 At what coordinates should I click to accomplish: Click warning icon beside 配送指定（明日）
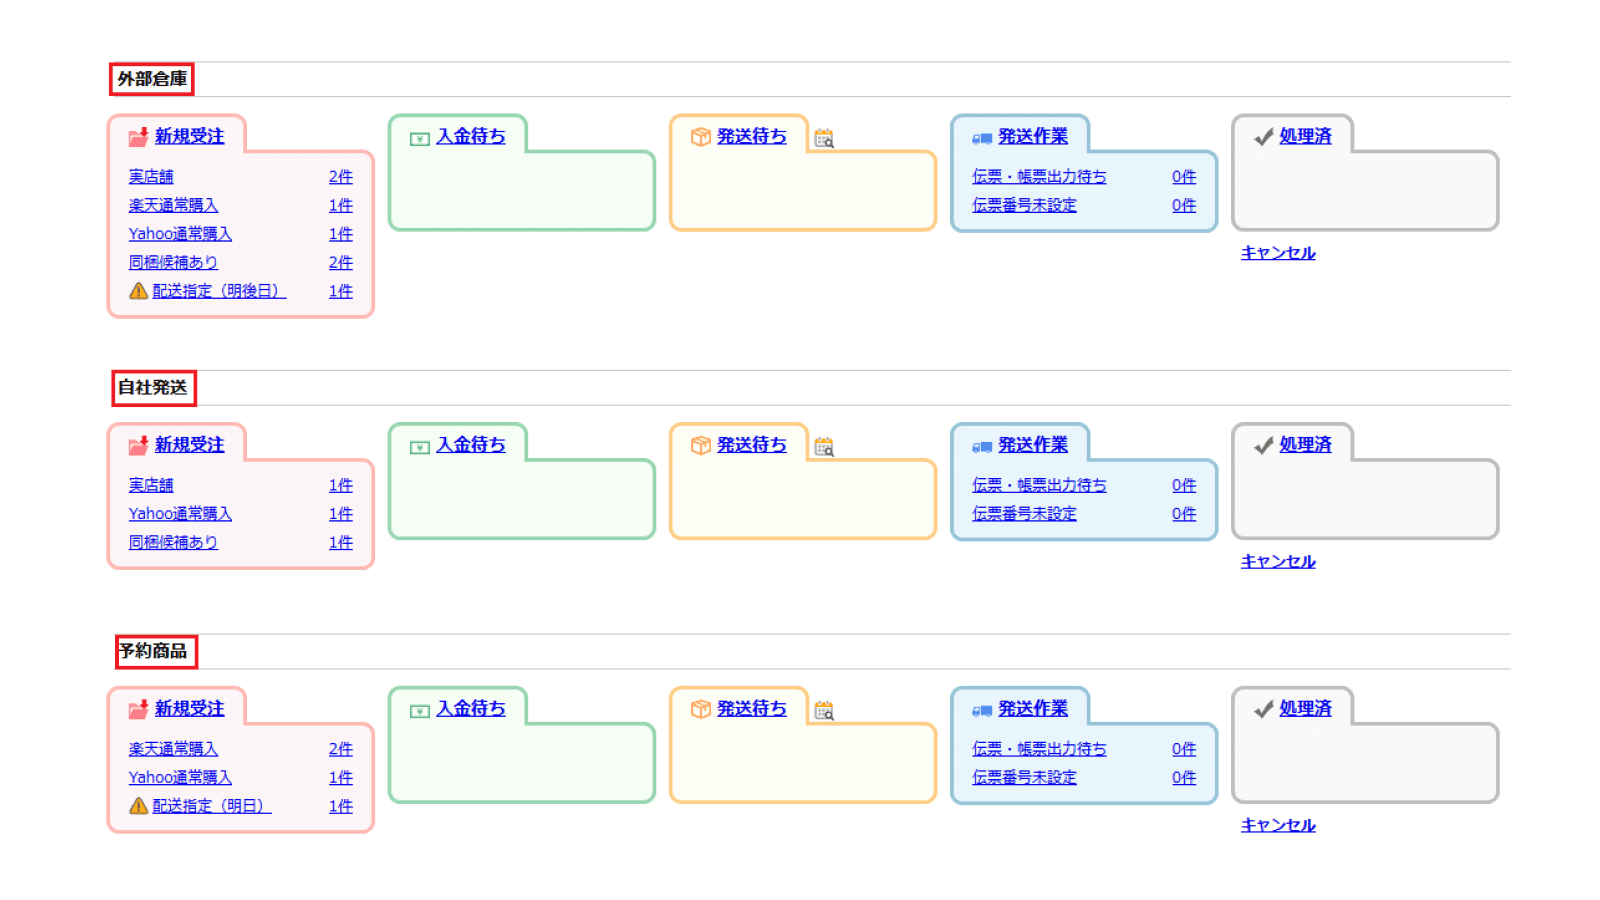click(x=138, y=806)
